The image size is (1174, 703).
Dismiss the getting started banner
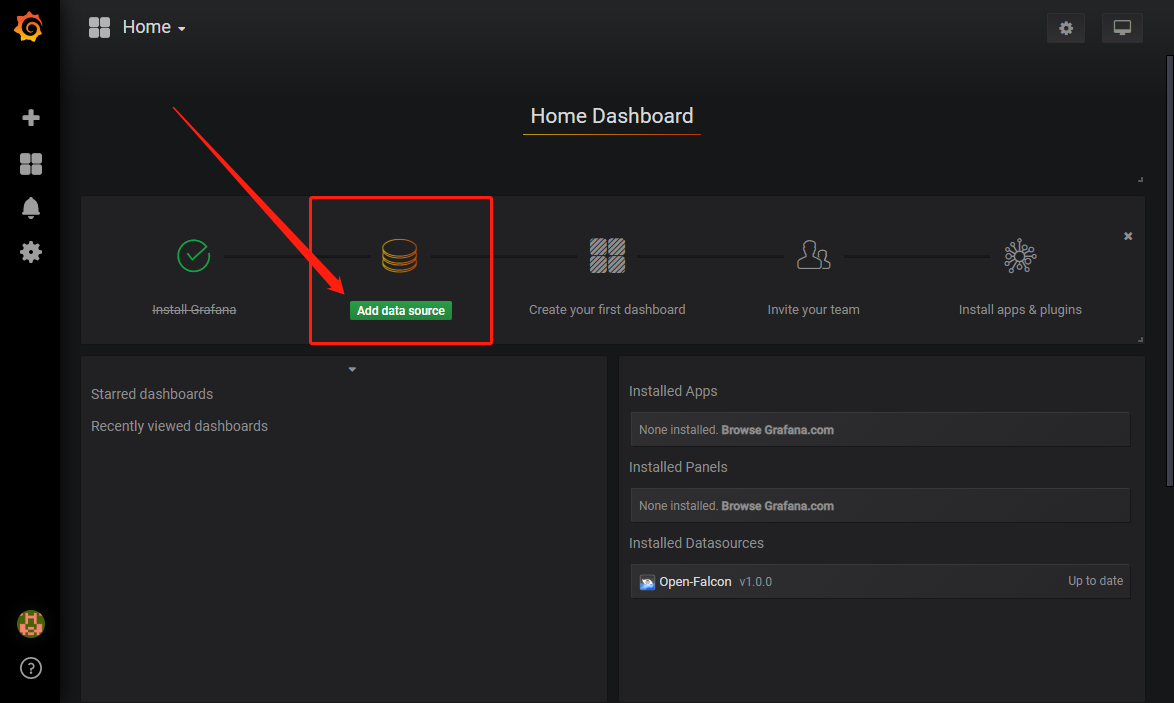coord(1128,236)
